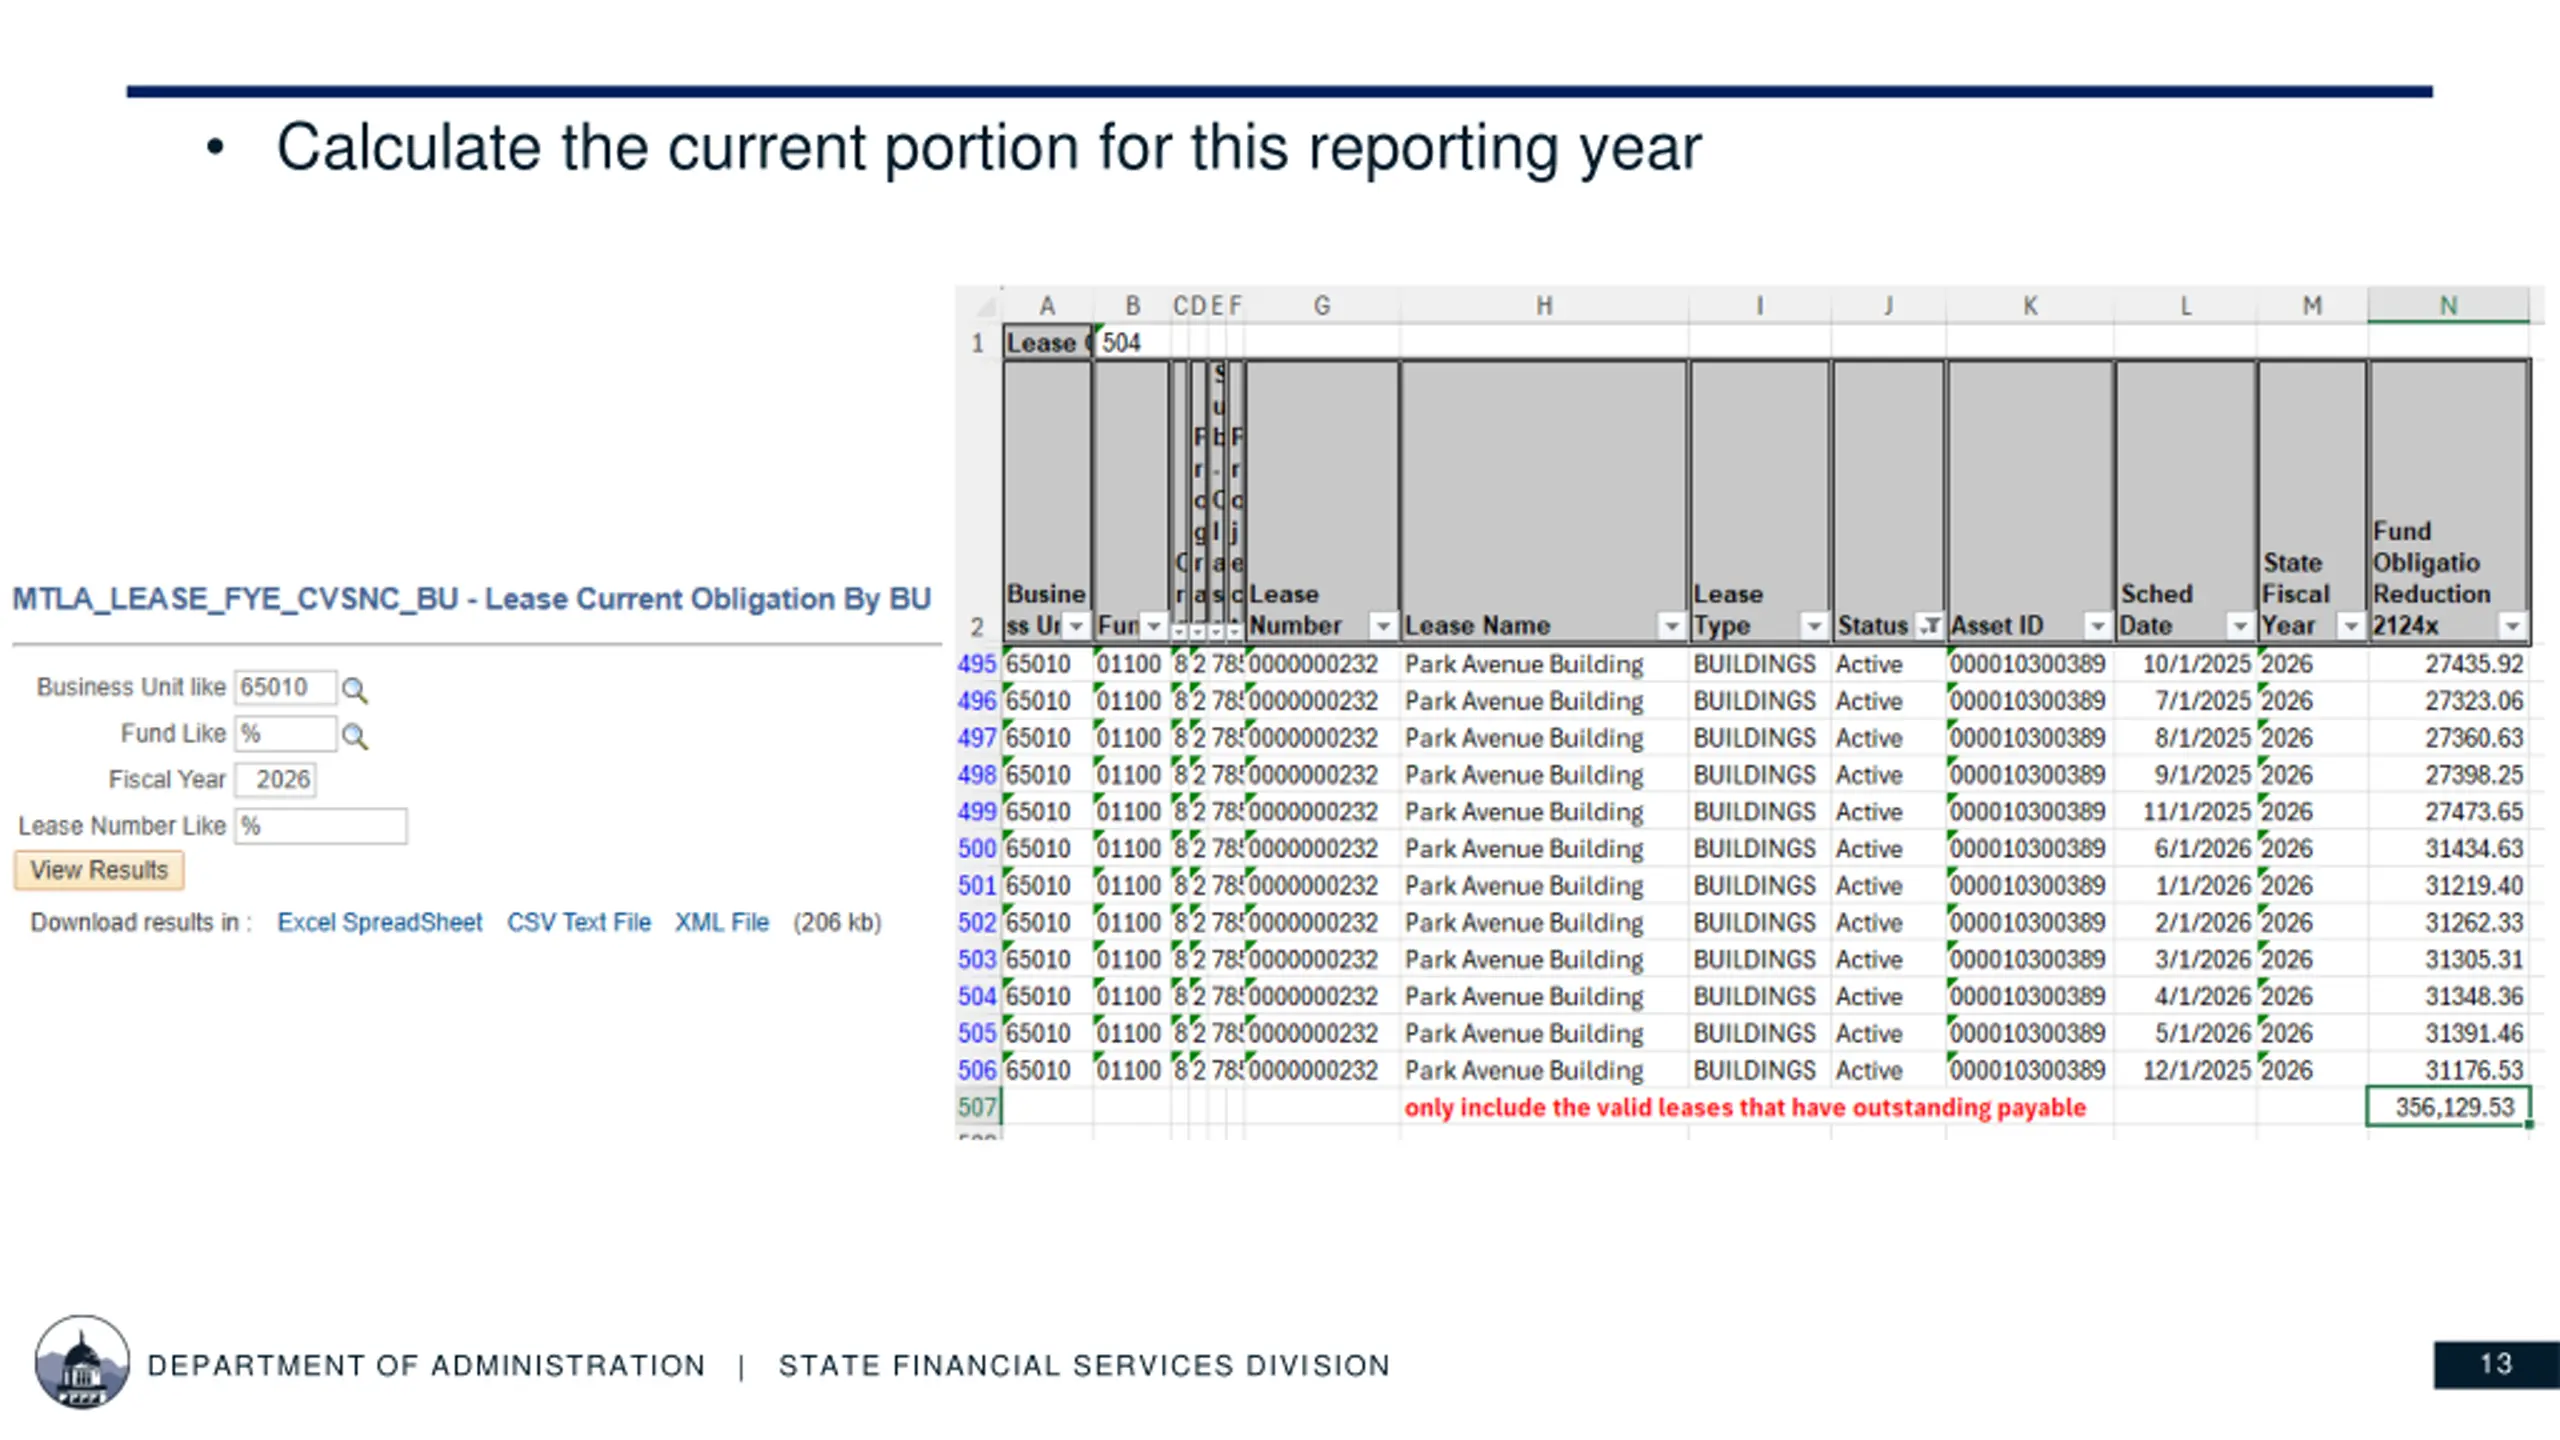Click the Lease Number Like field
2560x1440 pixels.
320,826
